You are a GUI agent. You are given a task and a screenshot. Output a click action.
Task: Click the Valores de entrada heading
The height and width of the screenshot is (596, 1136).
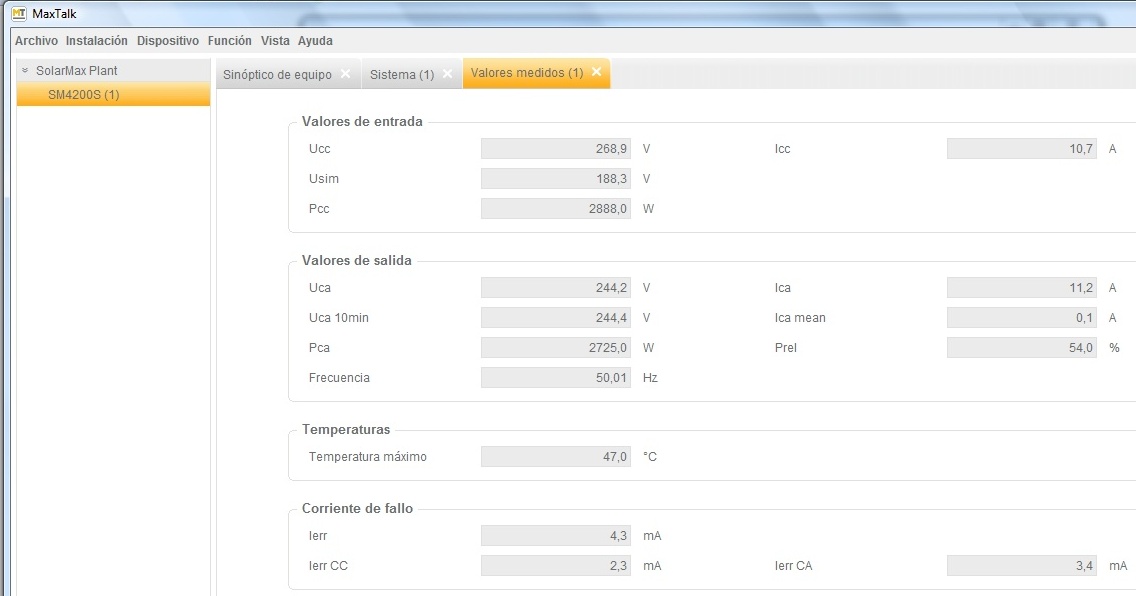pos(362,121)
